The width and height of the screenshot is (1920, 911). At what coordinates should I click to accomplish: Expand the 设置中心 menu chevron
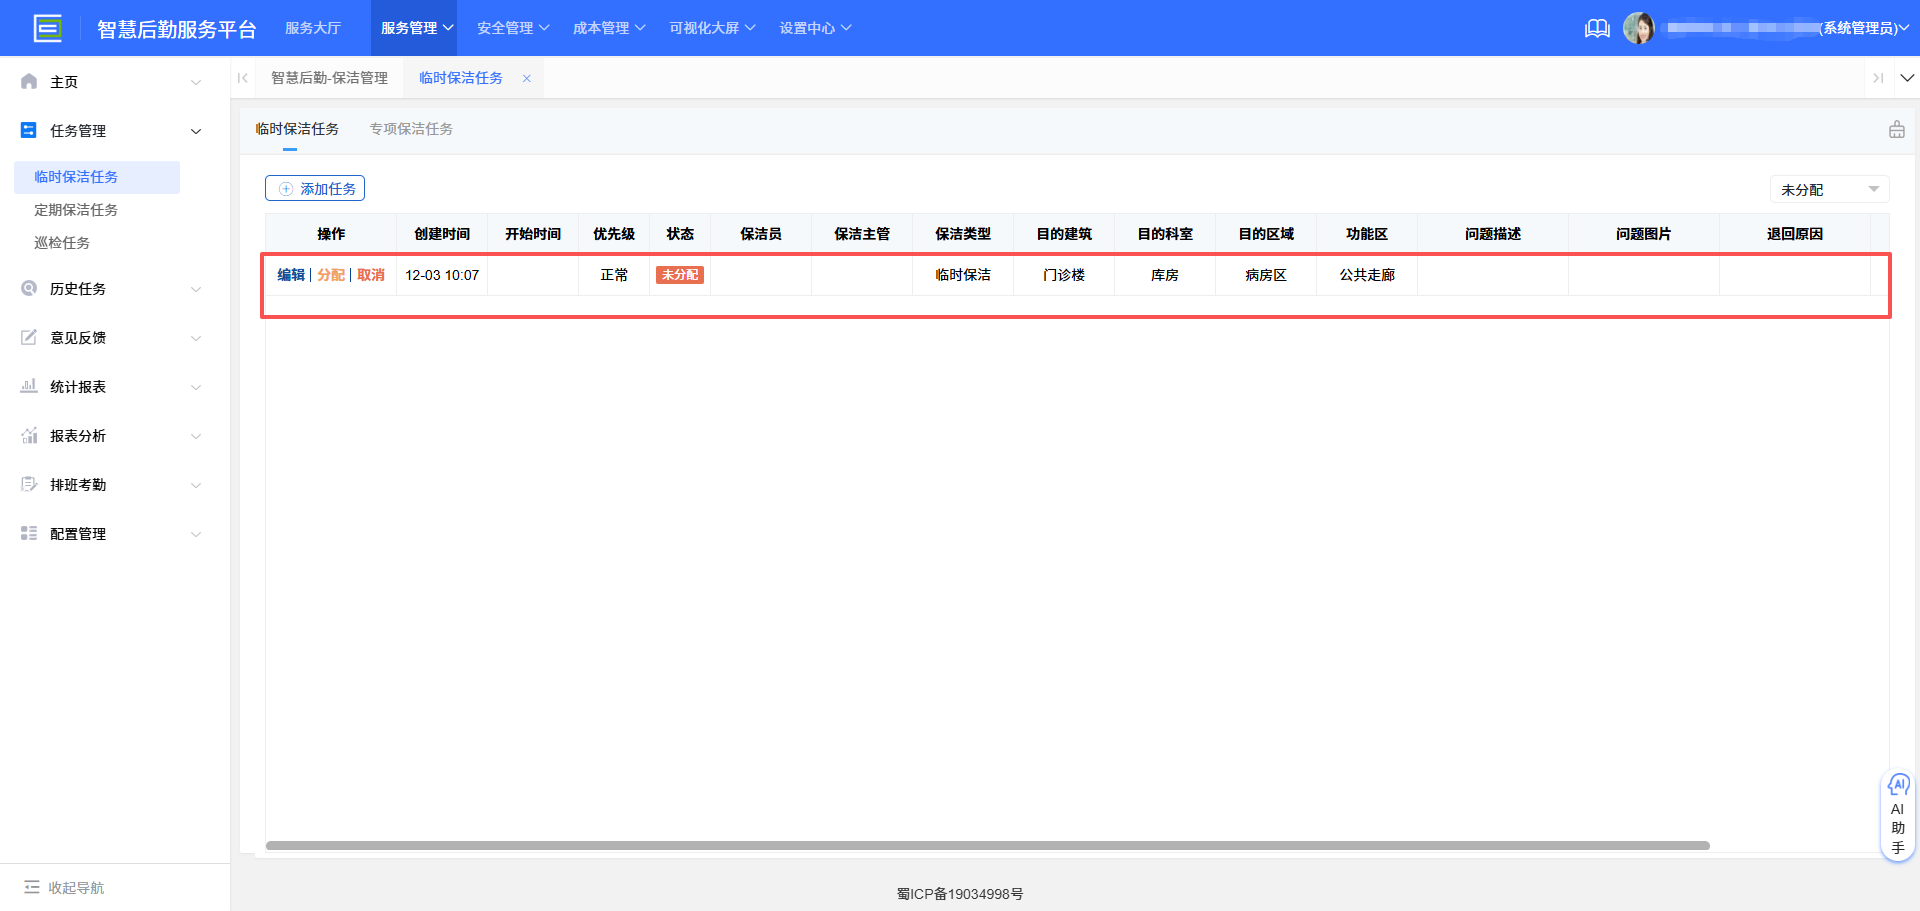847,27
